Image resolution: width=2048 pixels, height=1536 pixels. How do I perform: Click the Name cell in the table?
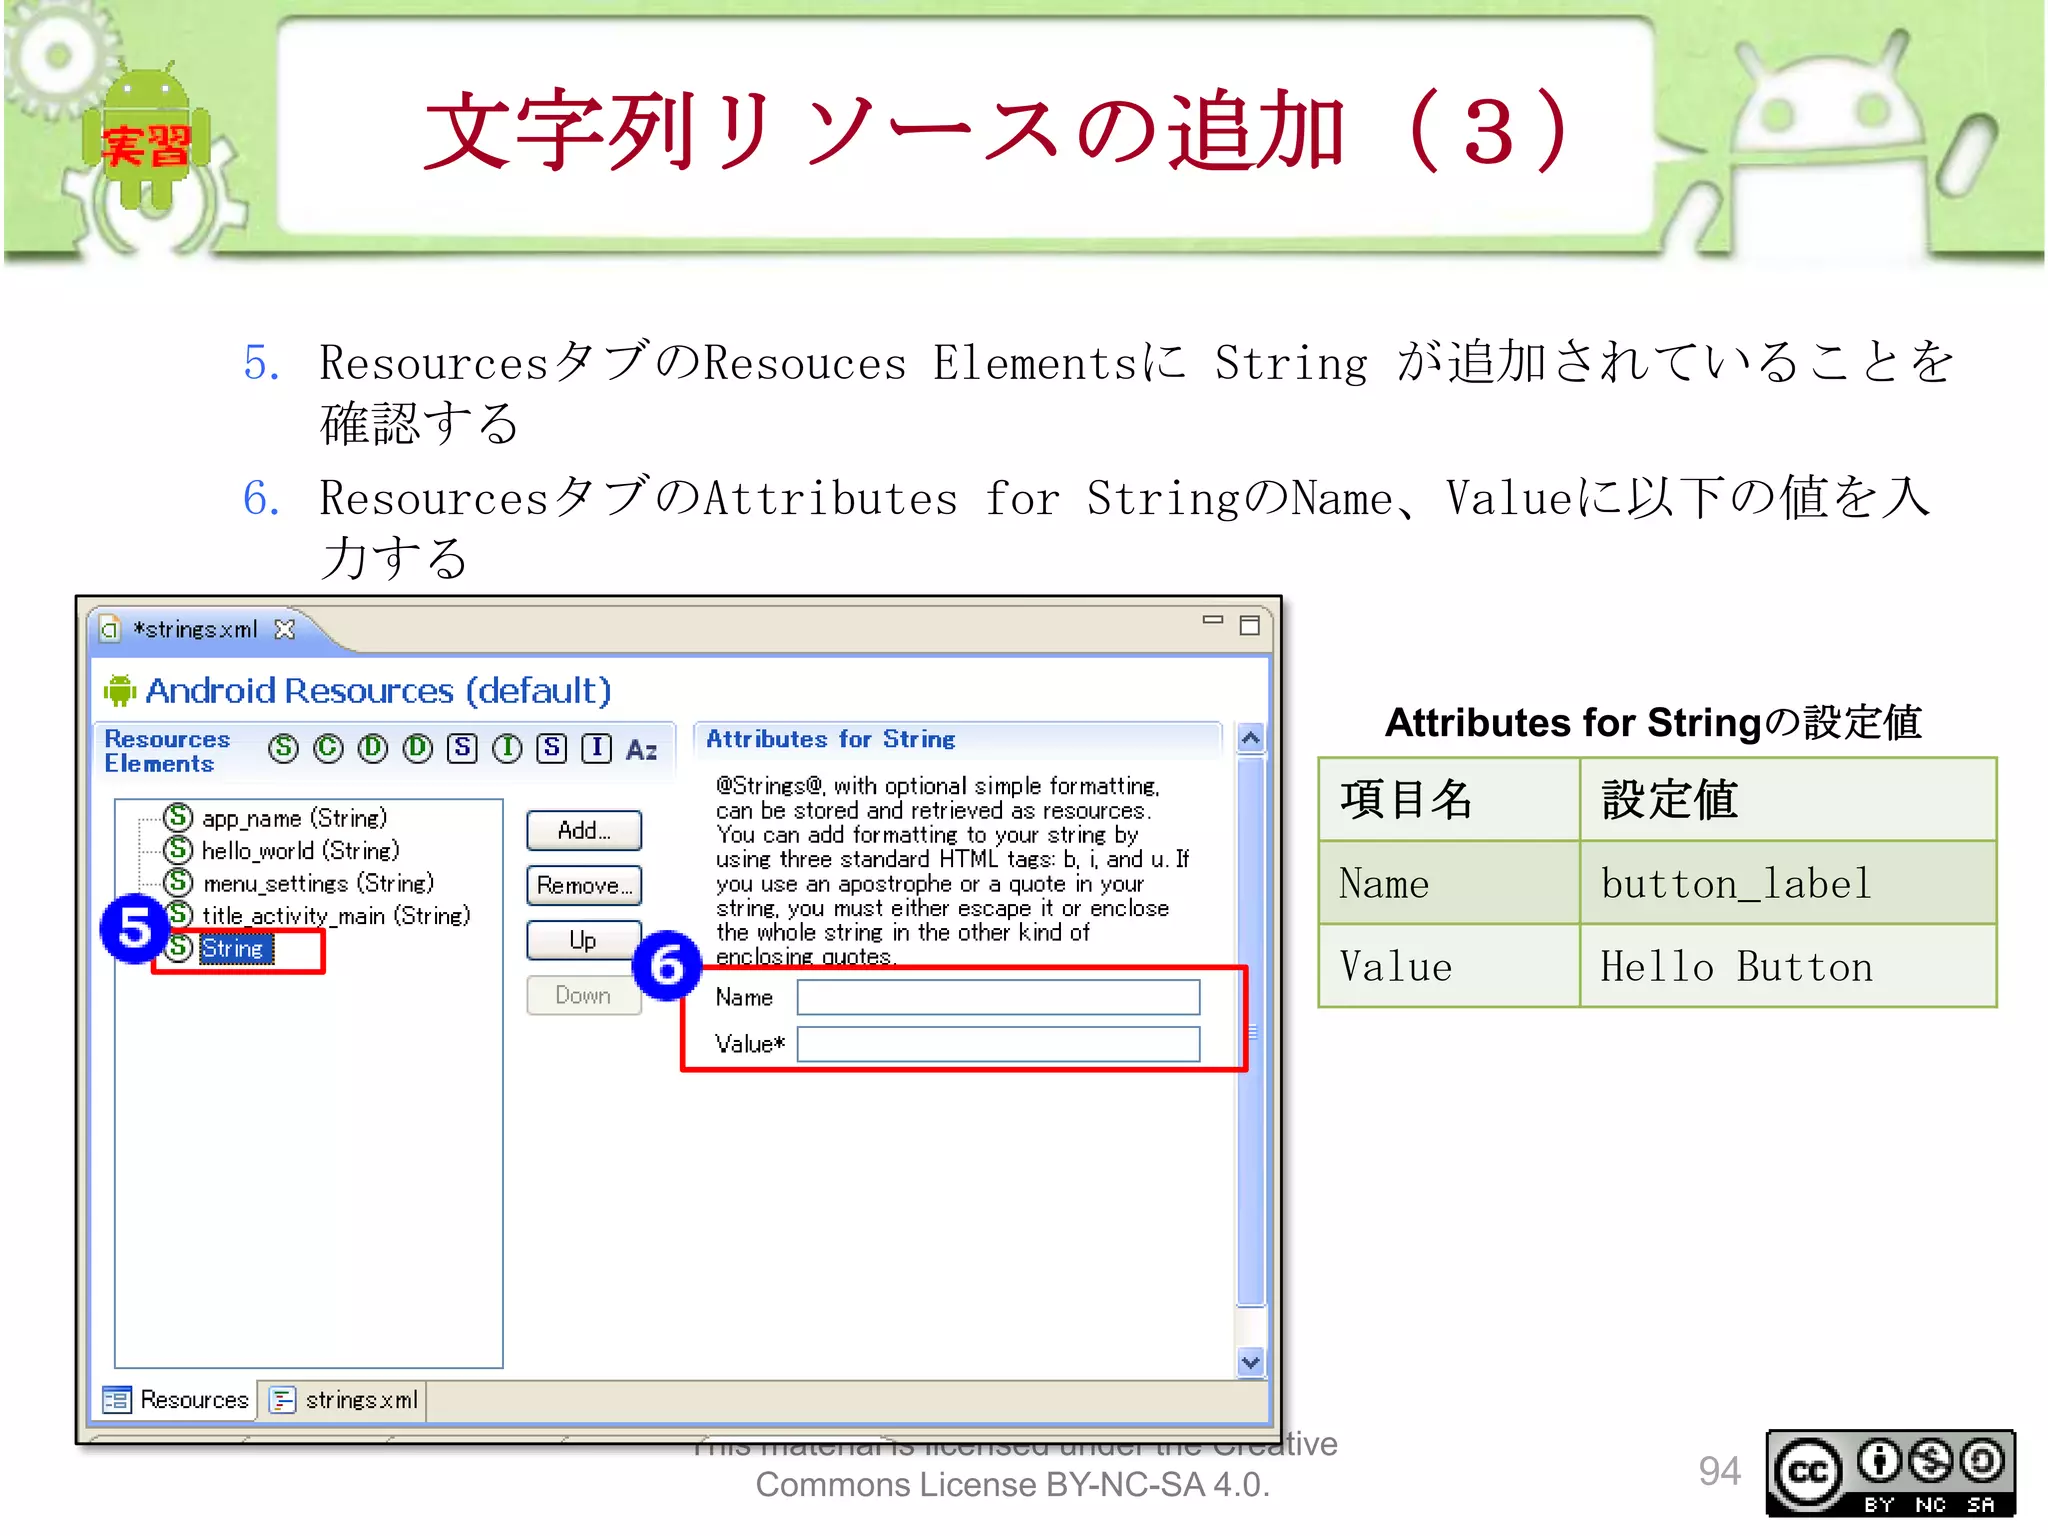pos(1450,883)
